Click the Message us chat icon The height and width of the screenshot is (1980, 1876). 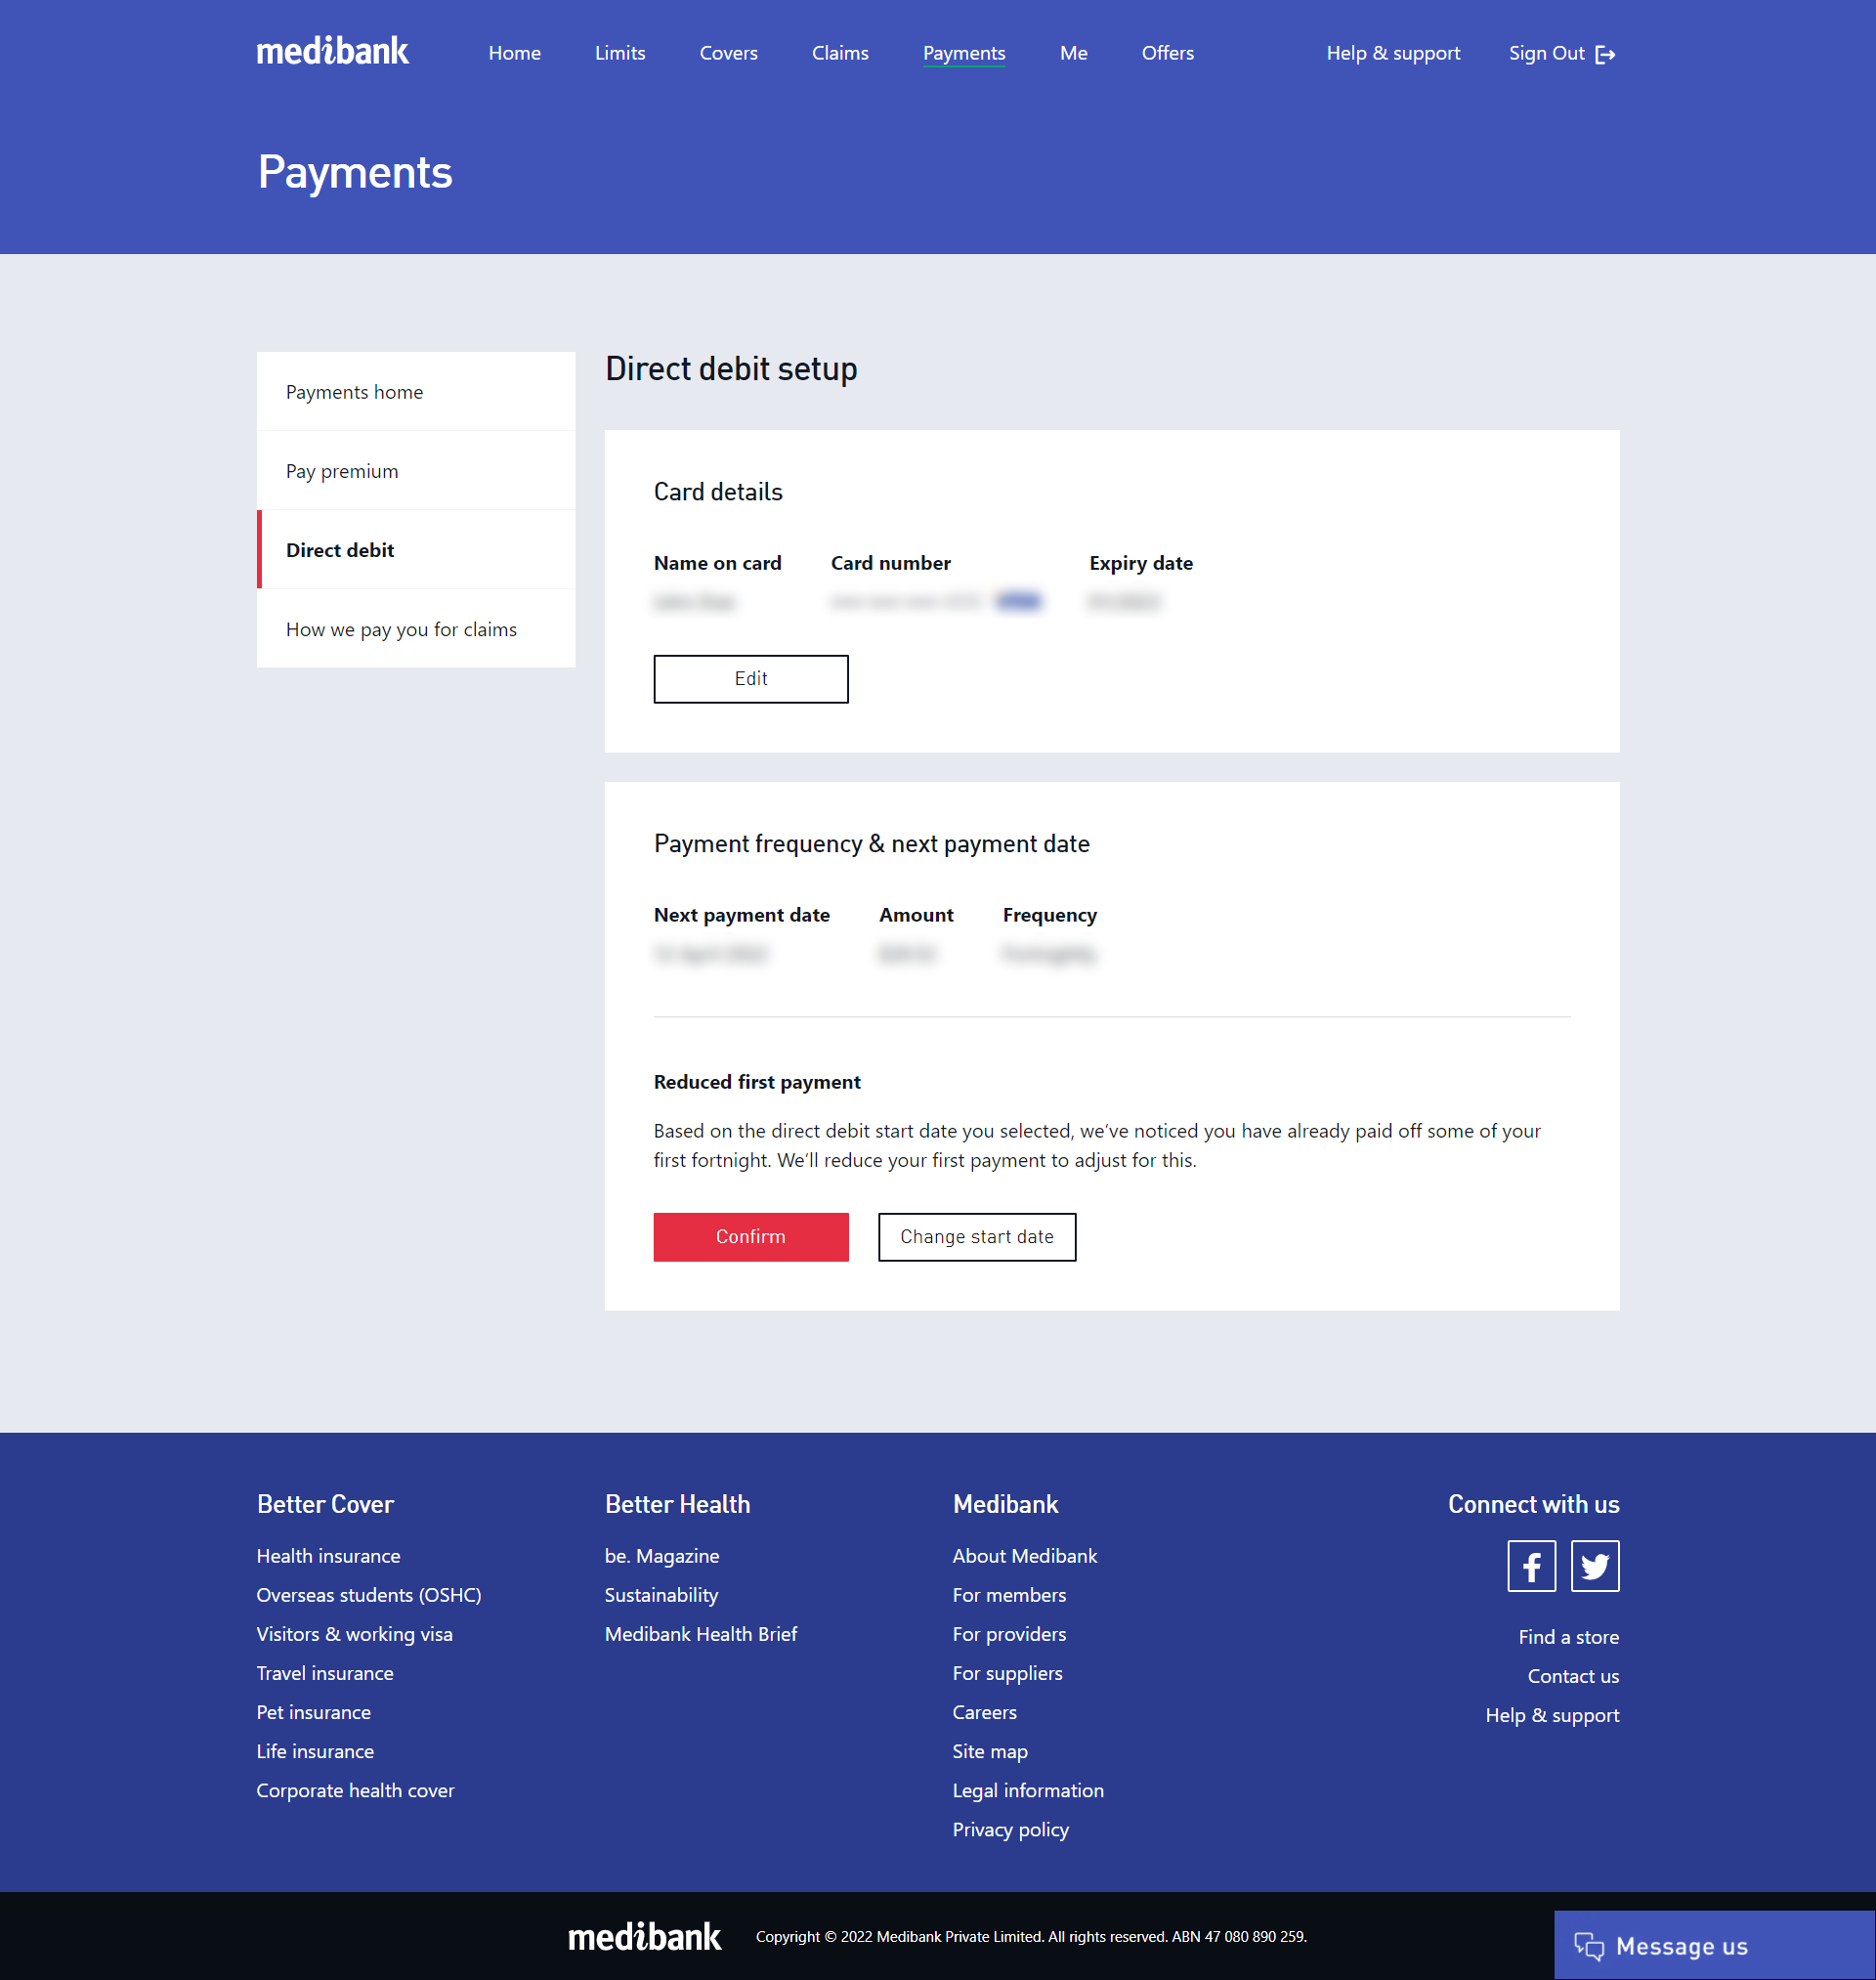1587,1945
